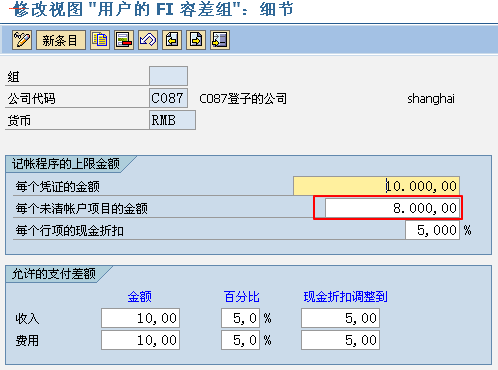Click the 收入 row label
This screenshot has width=498, height=370.
tap(27, 319)
